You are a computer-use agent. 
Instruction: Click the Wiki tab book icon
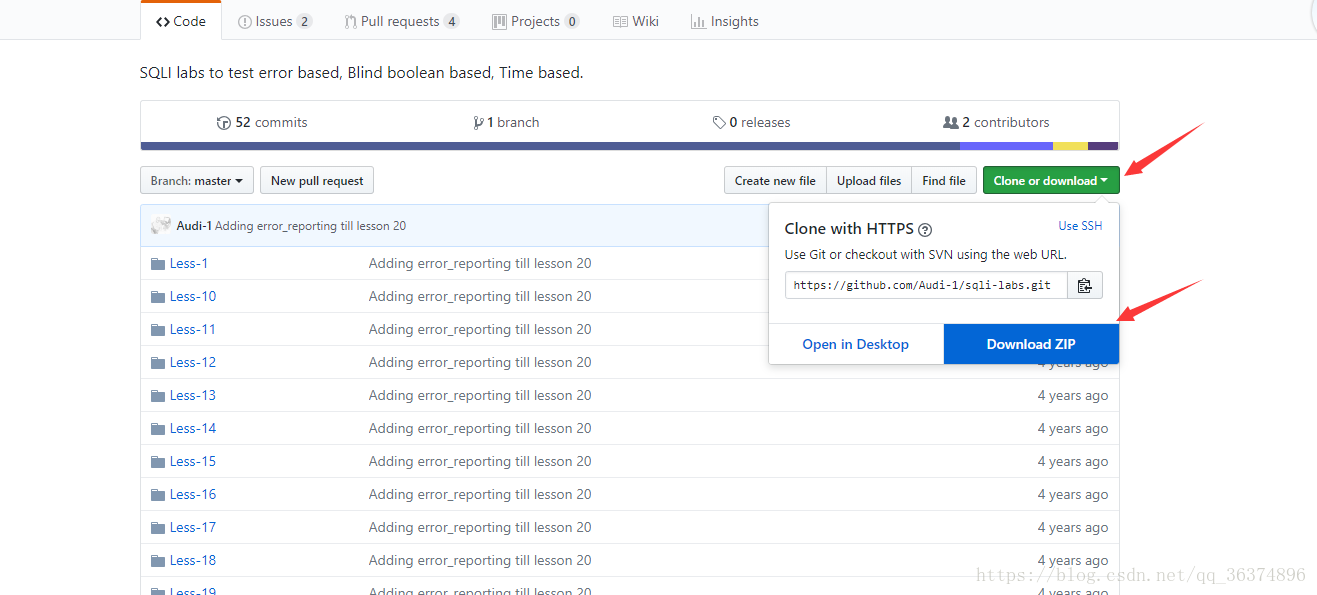620,22
